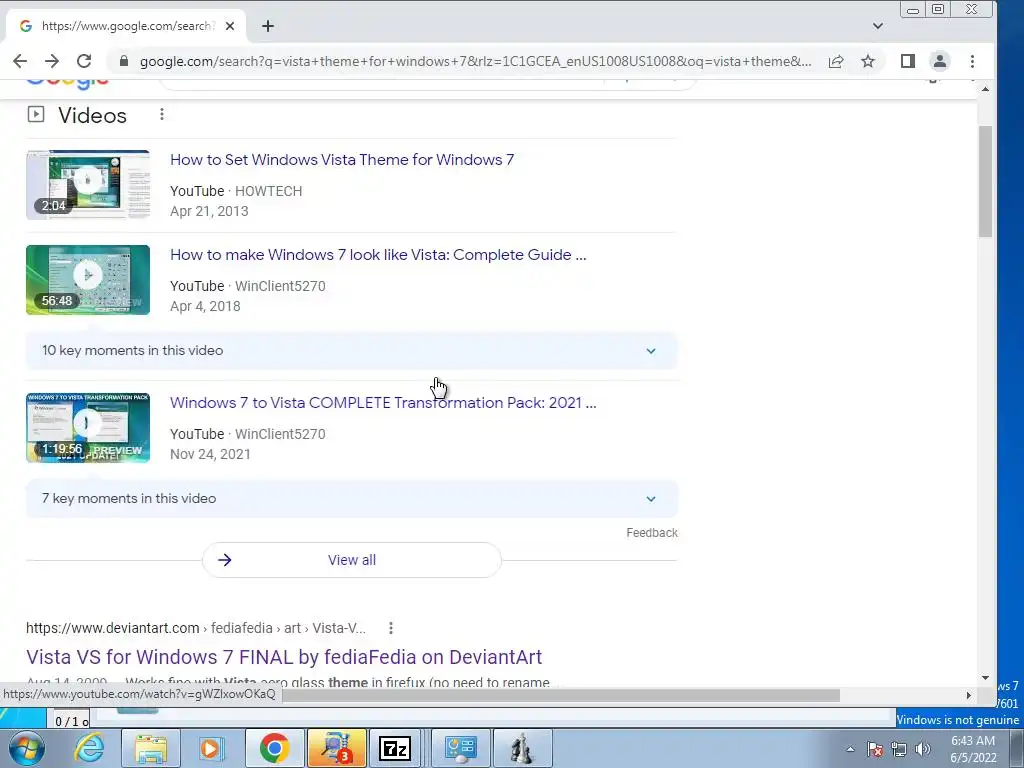The height and width of the screenshot is (768, 1024).
Task: Click the network tray icon
Action: [899, 749]
